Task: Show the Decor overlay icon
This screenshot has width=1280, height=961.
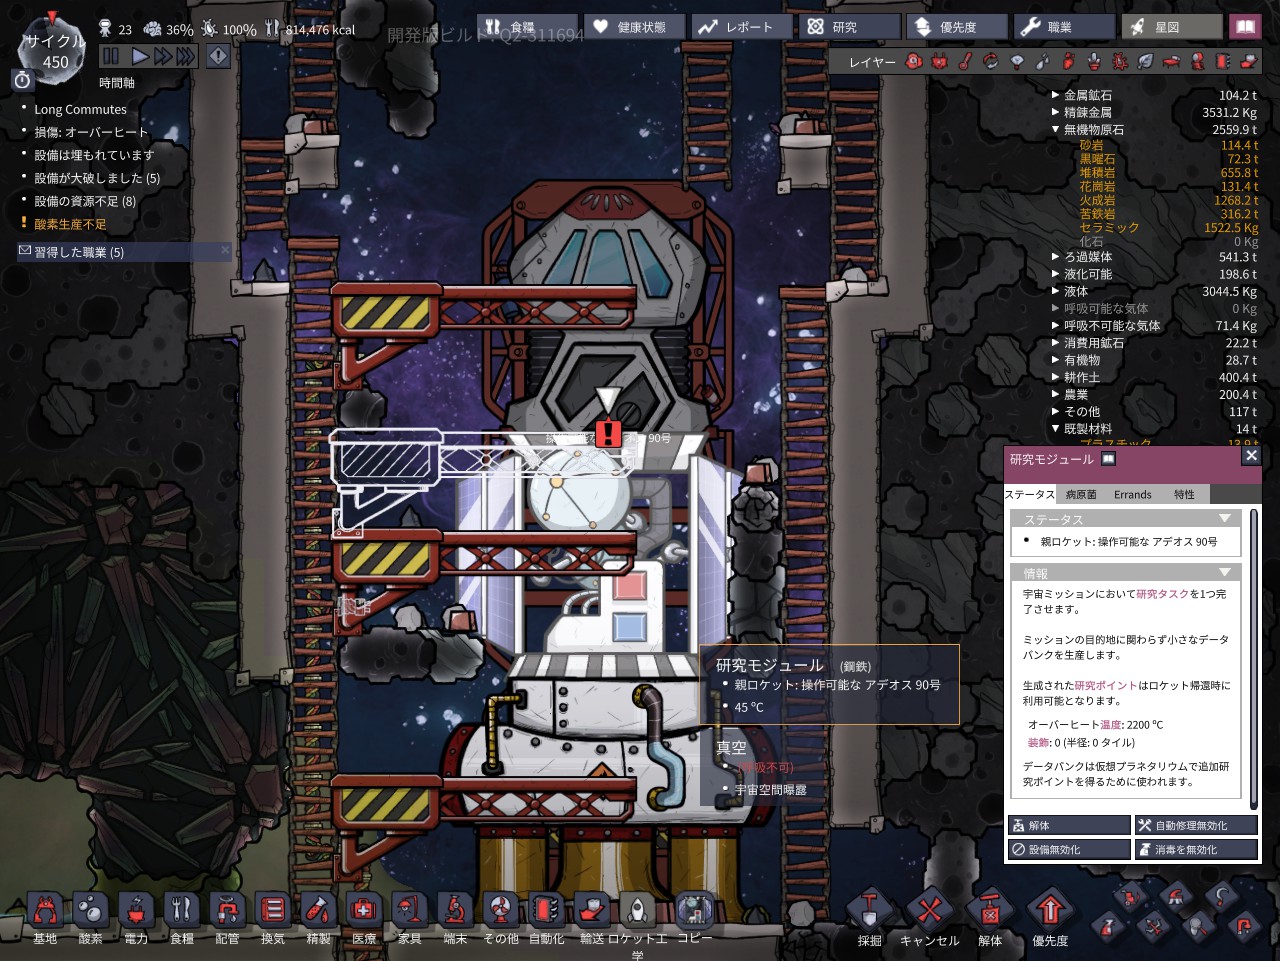Action: tap(1094, 62)
